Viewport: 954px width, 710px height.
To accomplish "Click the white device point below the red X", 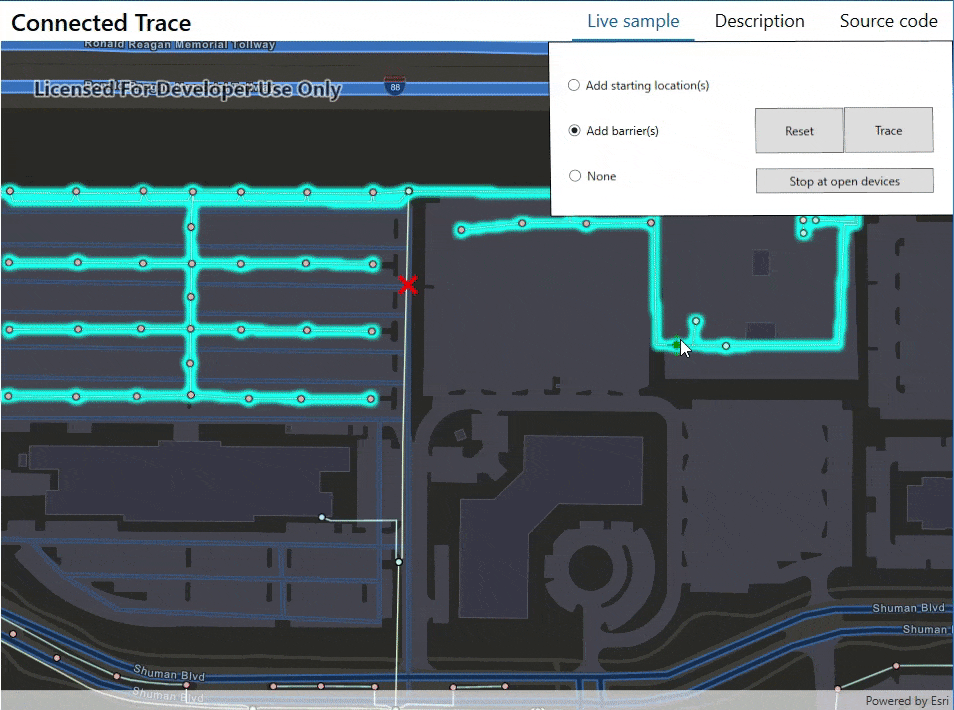I will tap(398, 562).
